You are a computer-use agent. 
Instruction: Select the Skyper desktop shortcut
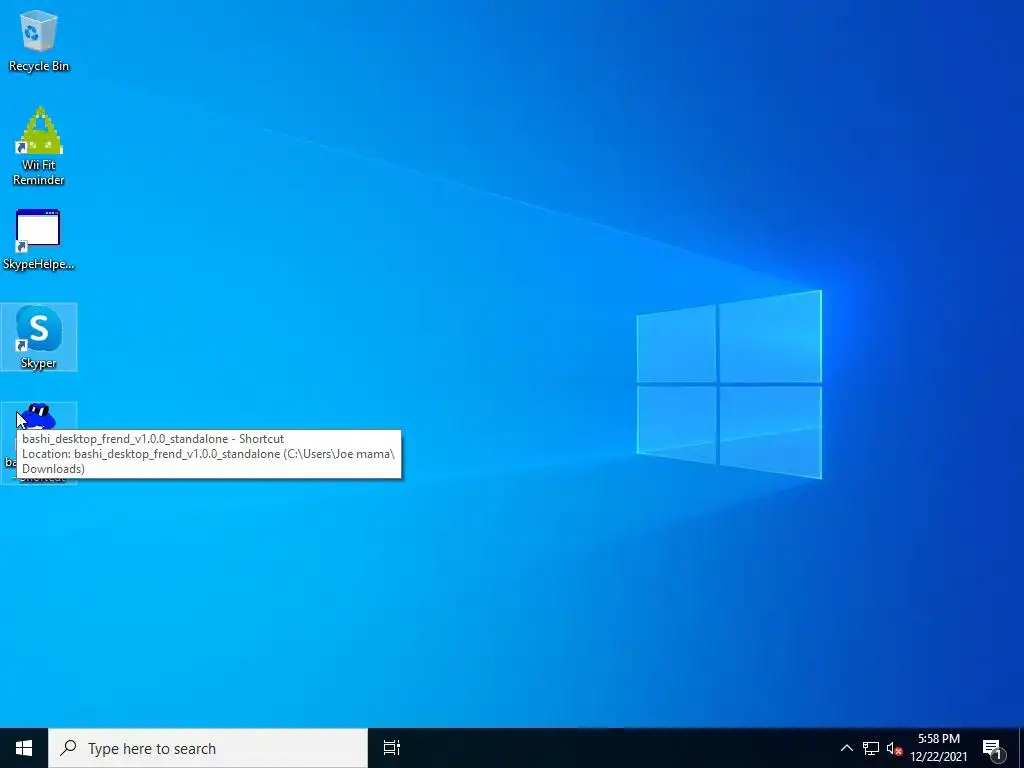click(x=39, y=337)
